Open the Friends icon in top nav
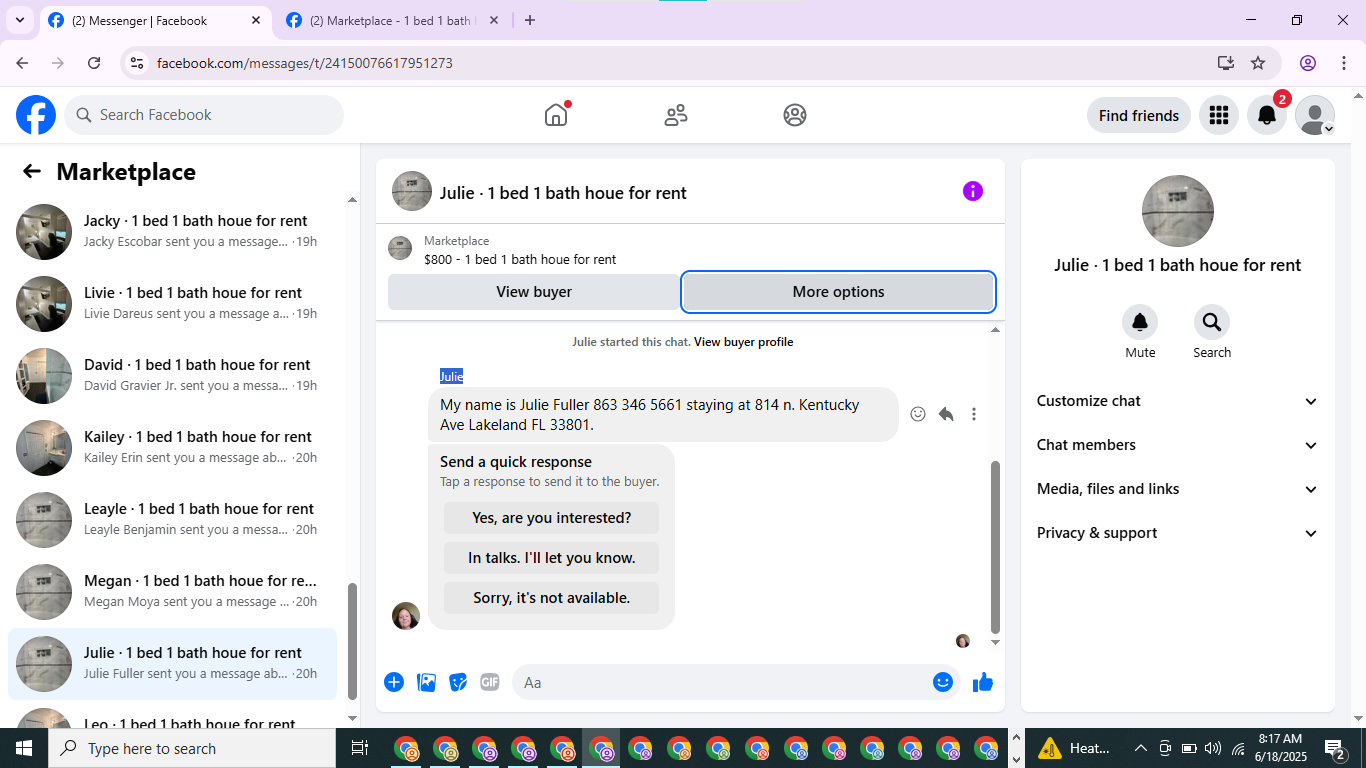Image resolution: width=1366 pixels, height=768 pixels. [x=676, y=115]
